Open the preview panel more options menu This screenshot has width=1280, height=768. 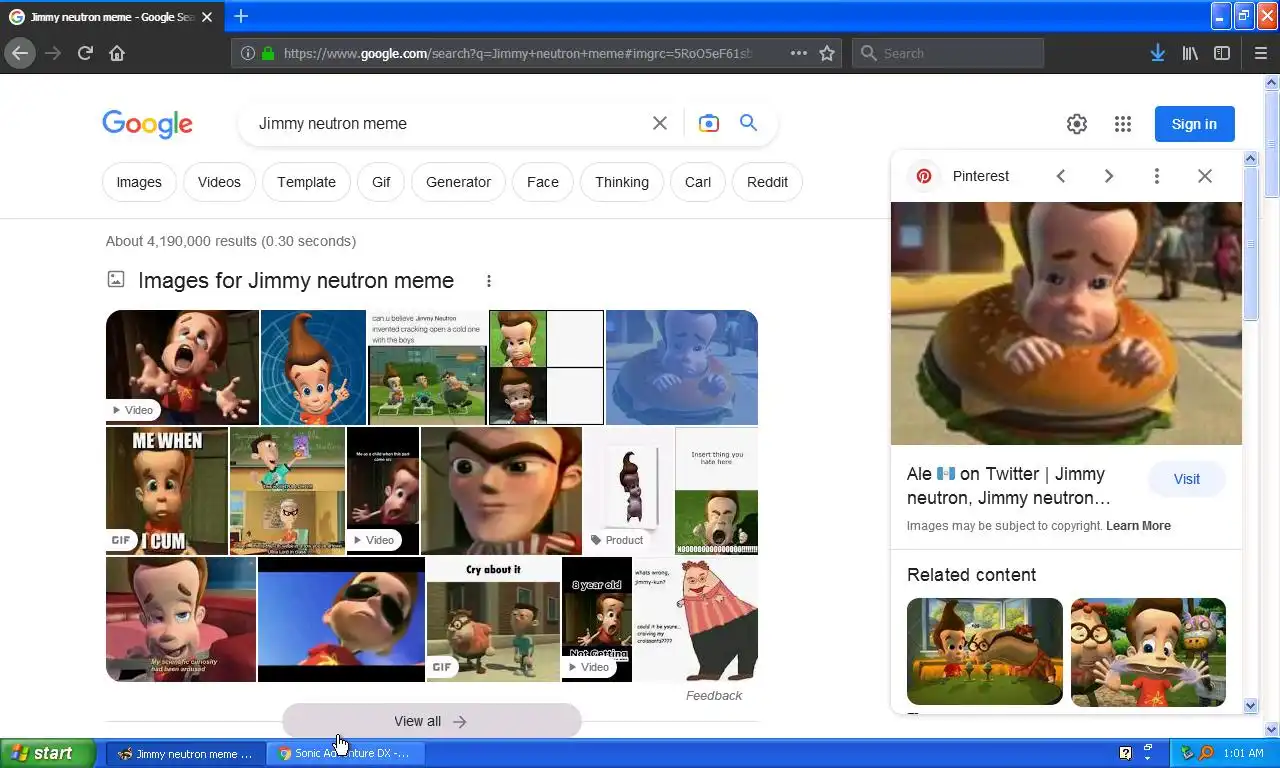1157,176
